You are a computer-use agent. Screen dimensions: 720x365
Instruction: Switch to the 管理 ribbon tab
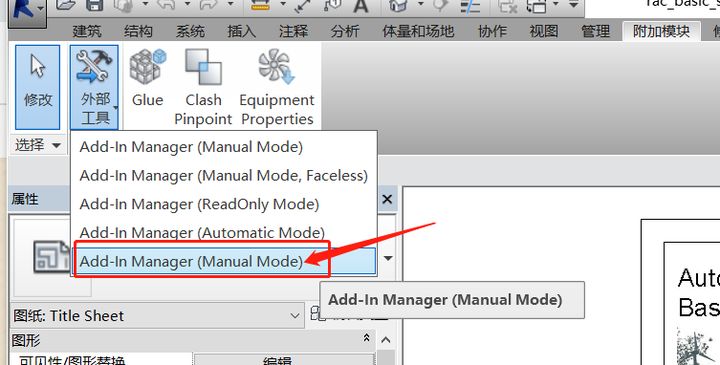click(596, 31)
